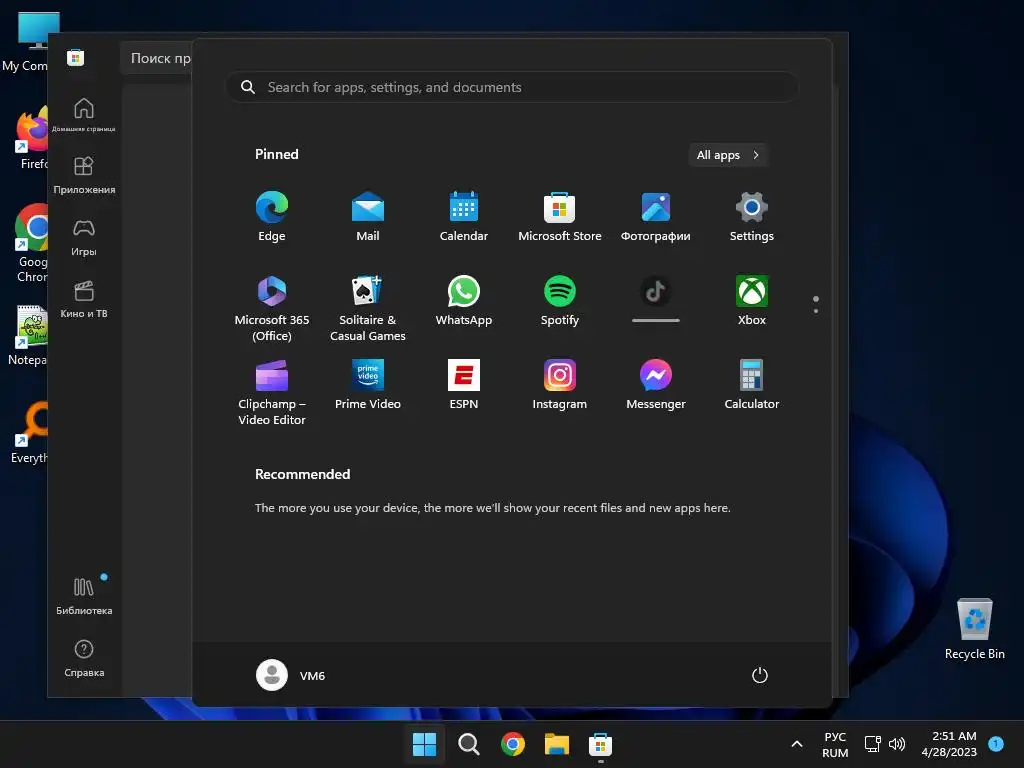The height and width of the screenshot is (768, 1024).
Task: Go to next page of pinned apps
Action: click(816, 311)
